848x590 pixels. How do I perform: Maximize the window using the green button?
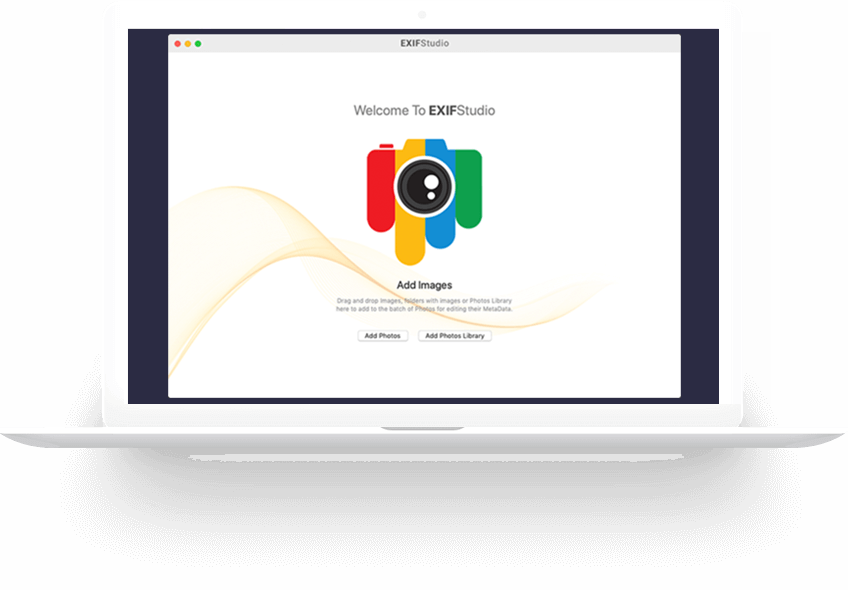pos(198,44)
